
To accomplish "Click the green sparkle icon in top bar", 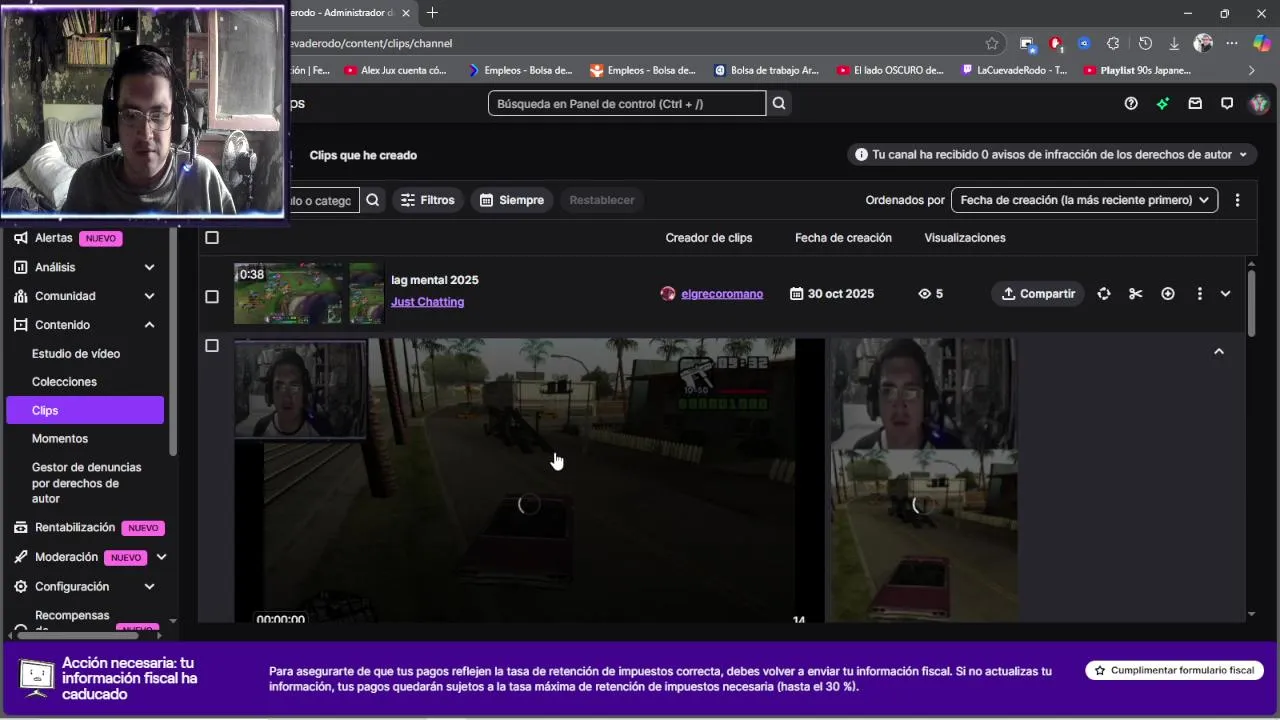I will pyautogui.click(x=1163, y=104).
